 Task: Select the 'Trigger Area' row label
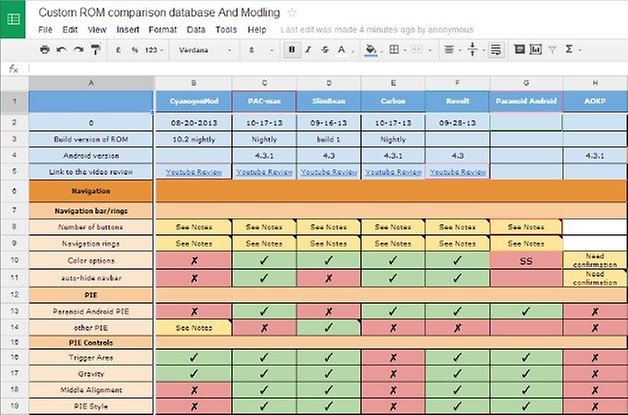point(91,358)
